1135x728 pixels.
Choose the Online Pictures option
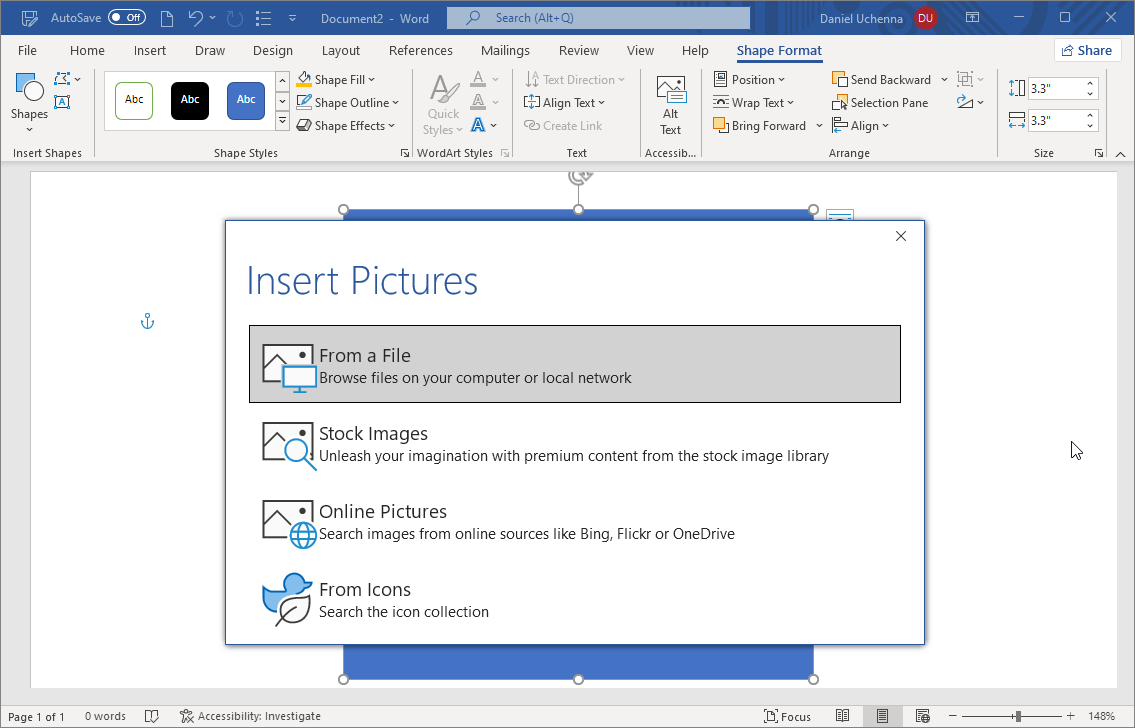(x=574, y=520)
